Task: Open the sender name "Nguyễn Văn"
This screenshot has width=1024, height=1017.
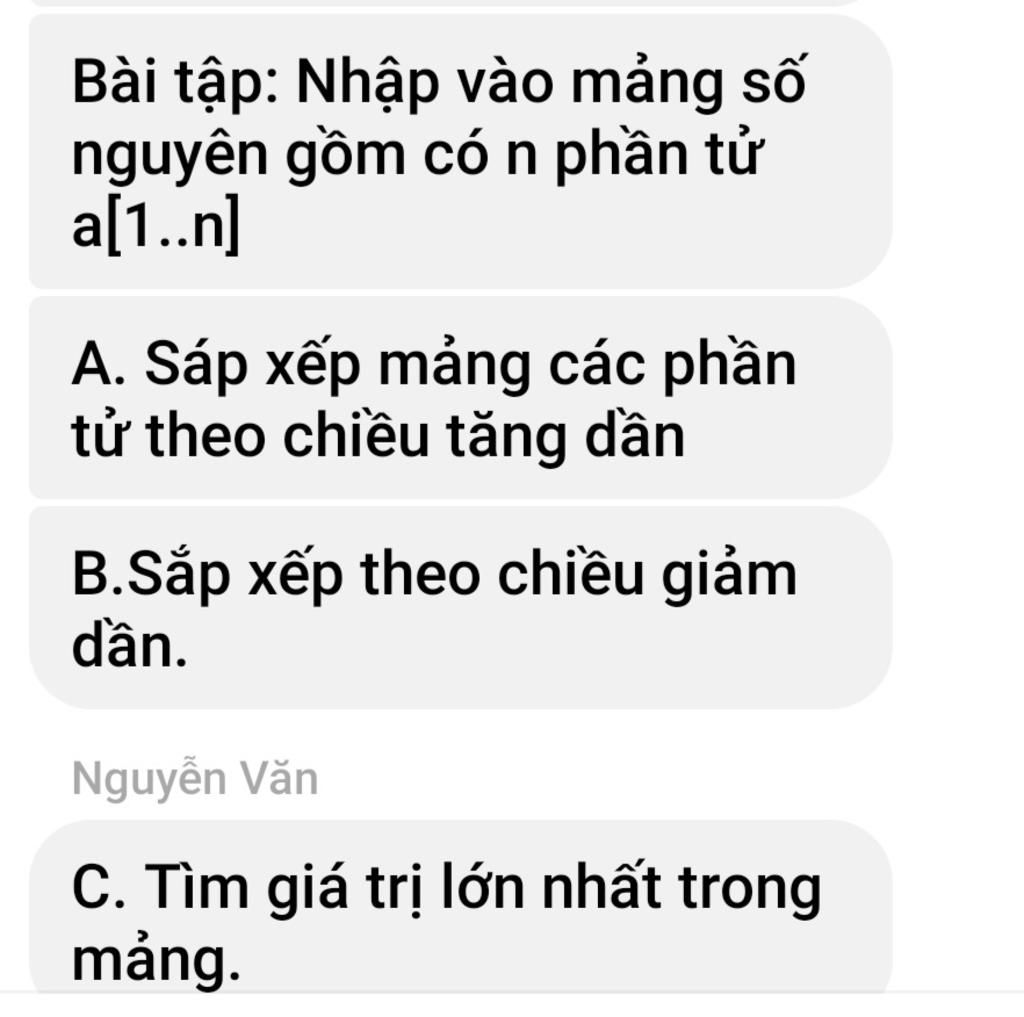Action: [x=195, y=780]
